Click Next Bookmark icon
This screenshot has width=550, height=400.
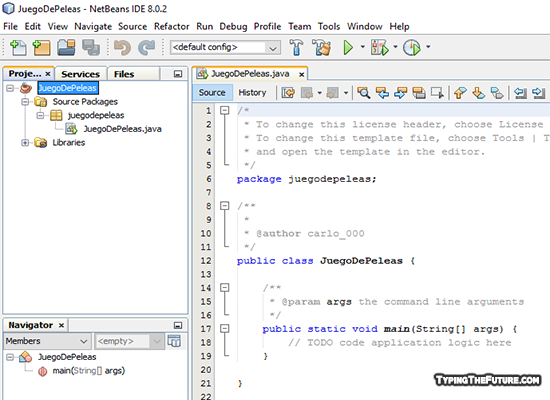(x=478, y=93)
